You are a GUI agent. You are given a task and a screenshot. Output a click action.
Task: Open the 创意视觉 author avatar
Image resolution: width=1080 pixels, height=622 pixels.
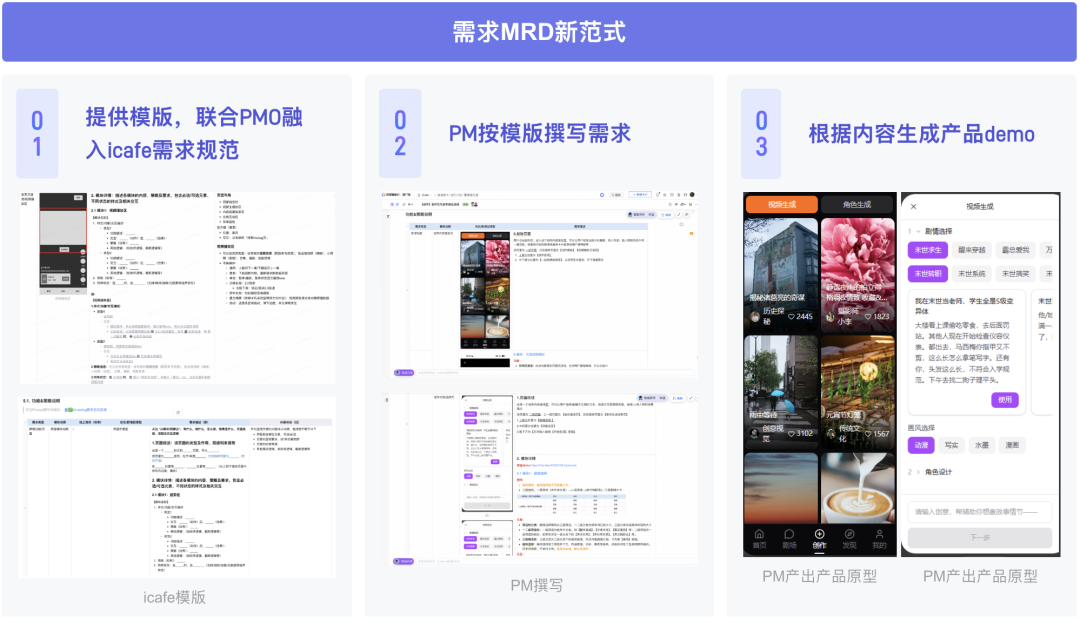755,433
